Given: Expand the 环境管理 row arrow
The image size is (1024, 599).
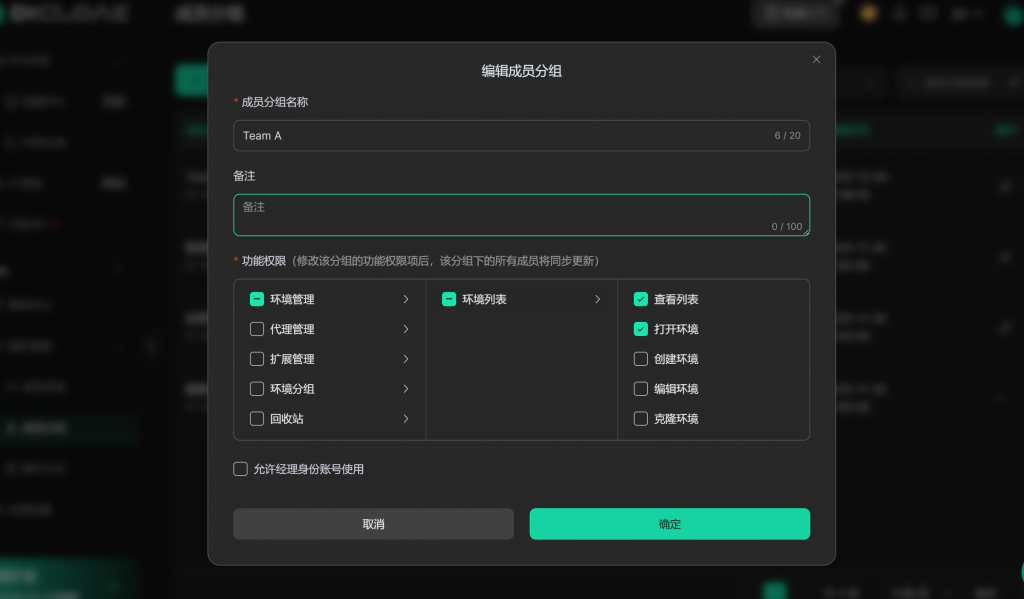Looking at the screenshot, I should pos(405,299).
